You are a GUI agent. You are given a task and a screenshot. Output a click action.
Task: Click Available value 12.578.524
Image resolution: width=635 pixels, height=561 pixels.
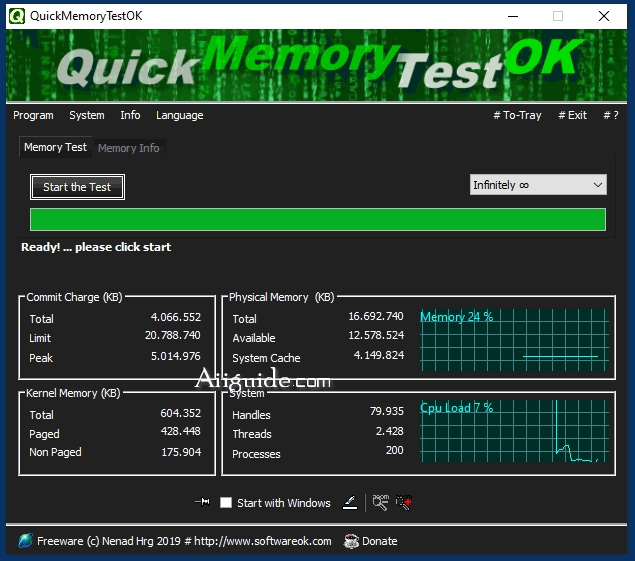tap(376, 335)
